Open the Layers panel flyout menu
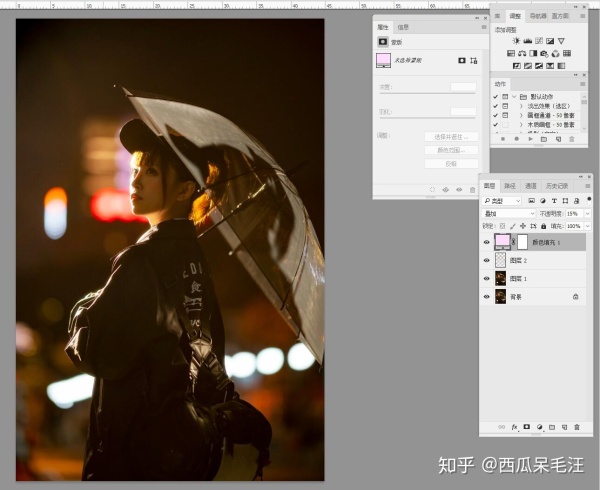 (x=588, y=186)
